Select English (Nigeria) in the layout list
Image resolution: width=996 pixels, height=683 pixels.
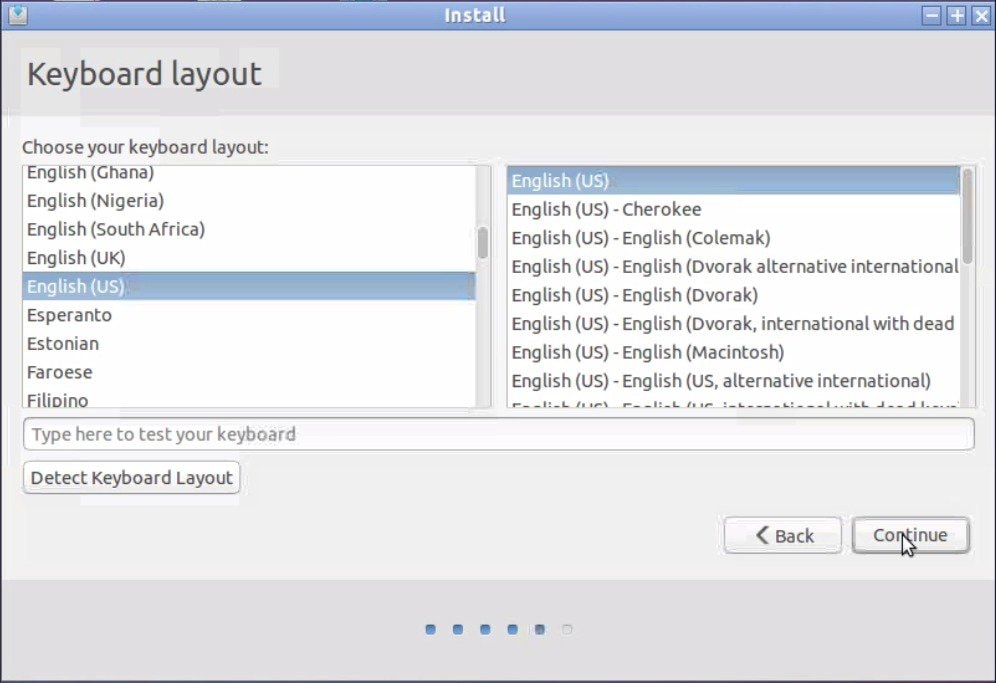point(248,200)
